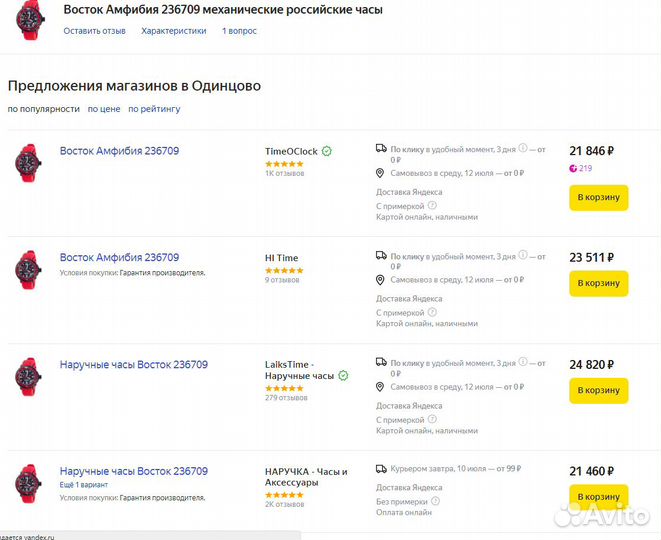Open red watch thumbnail in the HI Time offer

(28, 270)
